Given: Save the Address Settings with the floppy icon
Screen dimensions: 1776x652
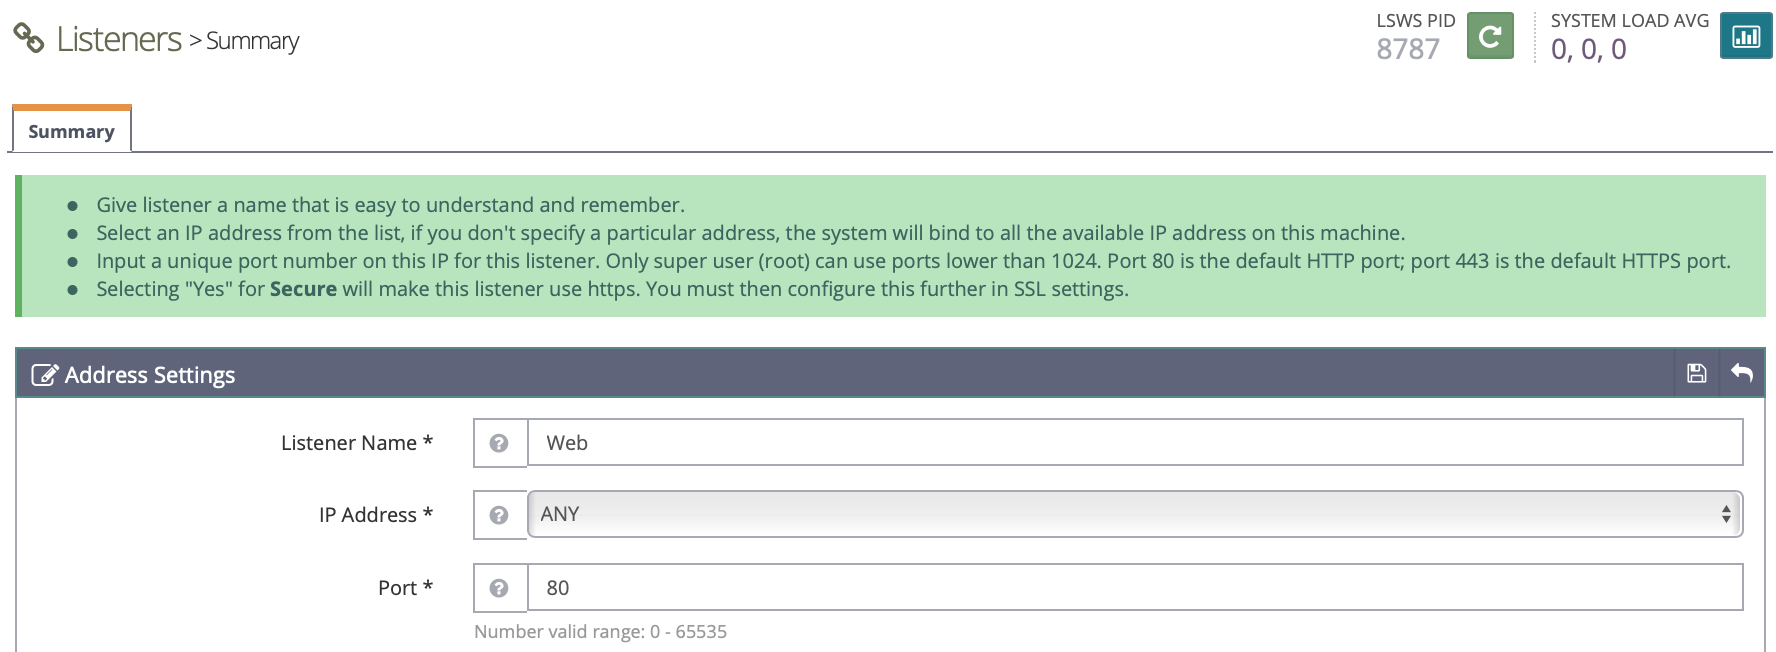Looking at the screenshot, I should pyautogui.click(x=1696, y=374).
